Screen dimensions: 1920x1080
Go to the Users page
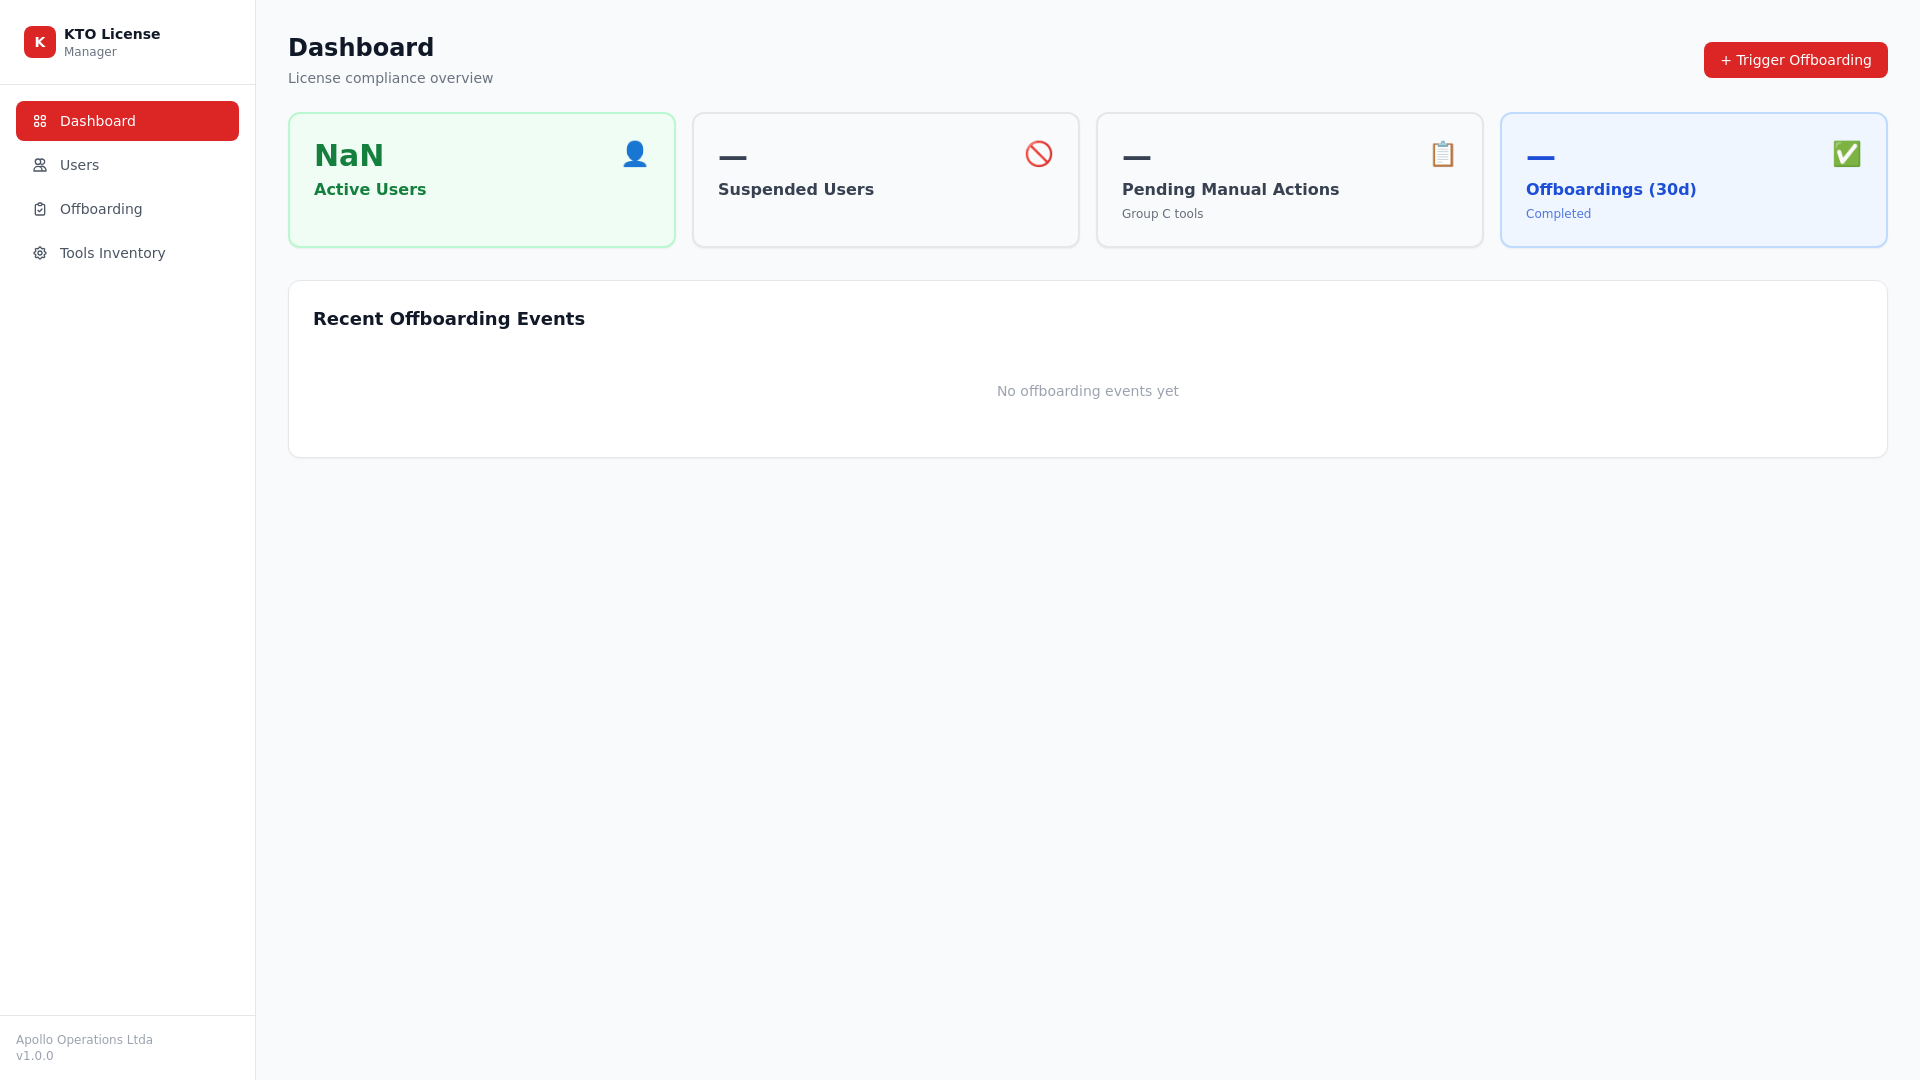click(x=127, y=165)
